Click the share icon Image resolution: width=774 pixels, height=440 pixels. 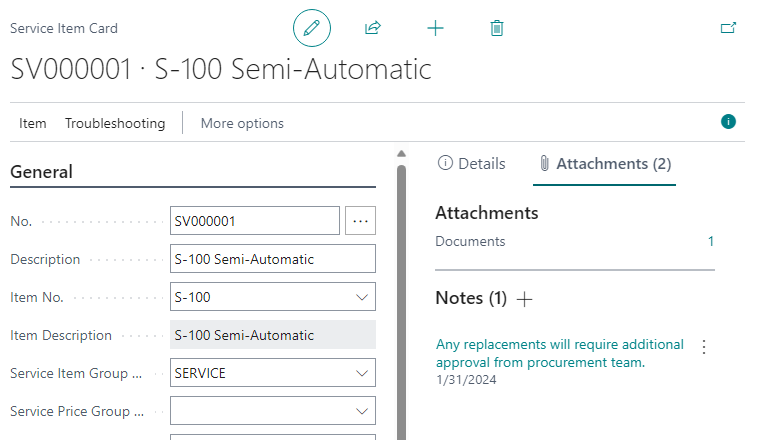373,28
